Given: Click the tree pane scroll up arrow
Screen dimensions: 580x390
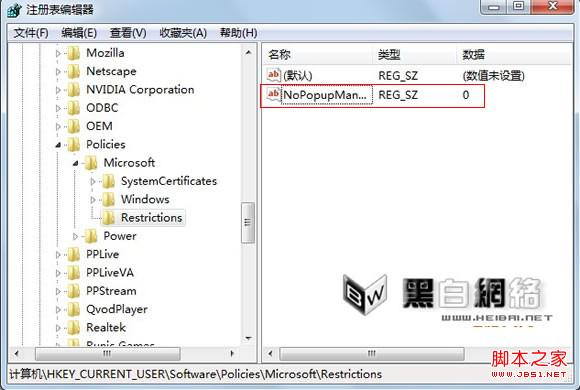Looking at the screenshot, I should [x=249, y=53].
